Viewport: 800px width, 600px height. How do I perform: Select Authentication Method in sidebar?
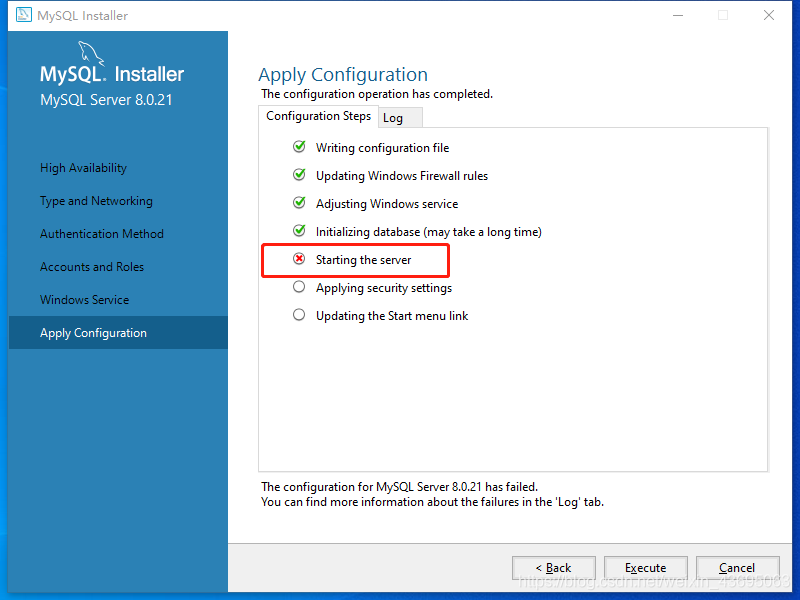[101, 234]
